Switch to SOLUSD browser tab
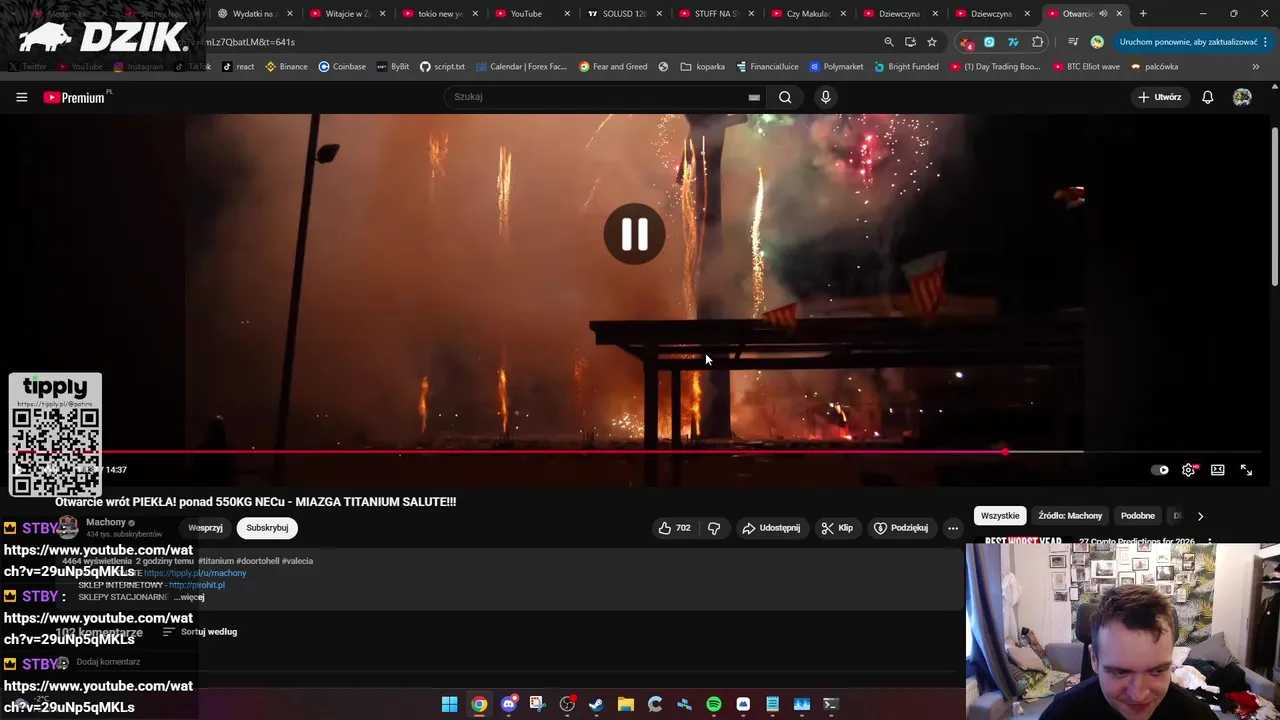 620,14
